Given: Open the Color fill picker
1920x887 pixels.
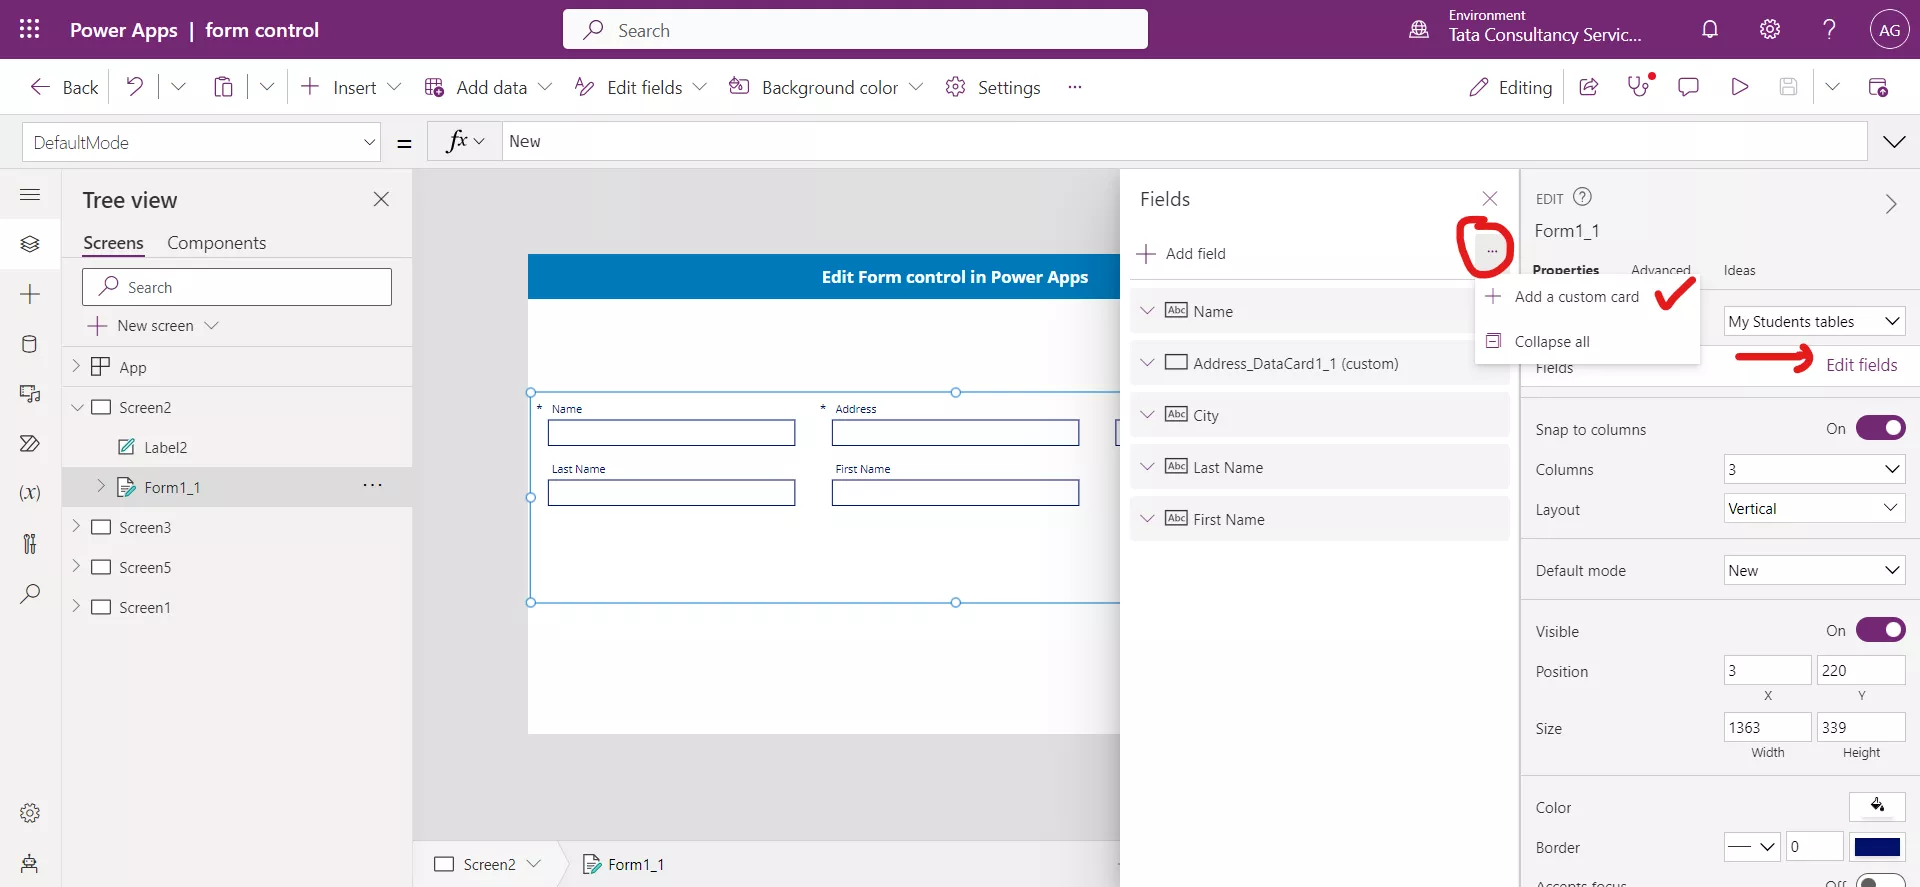Looking at the screenshot, I should 1877,806.
